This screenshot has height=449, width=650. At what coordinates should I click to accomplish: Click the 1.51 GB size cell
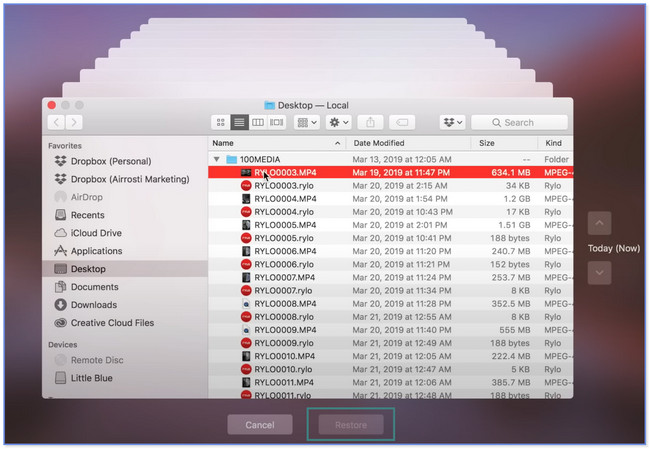[x=514, y=225]
